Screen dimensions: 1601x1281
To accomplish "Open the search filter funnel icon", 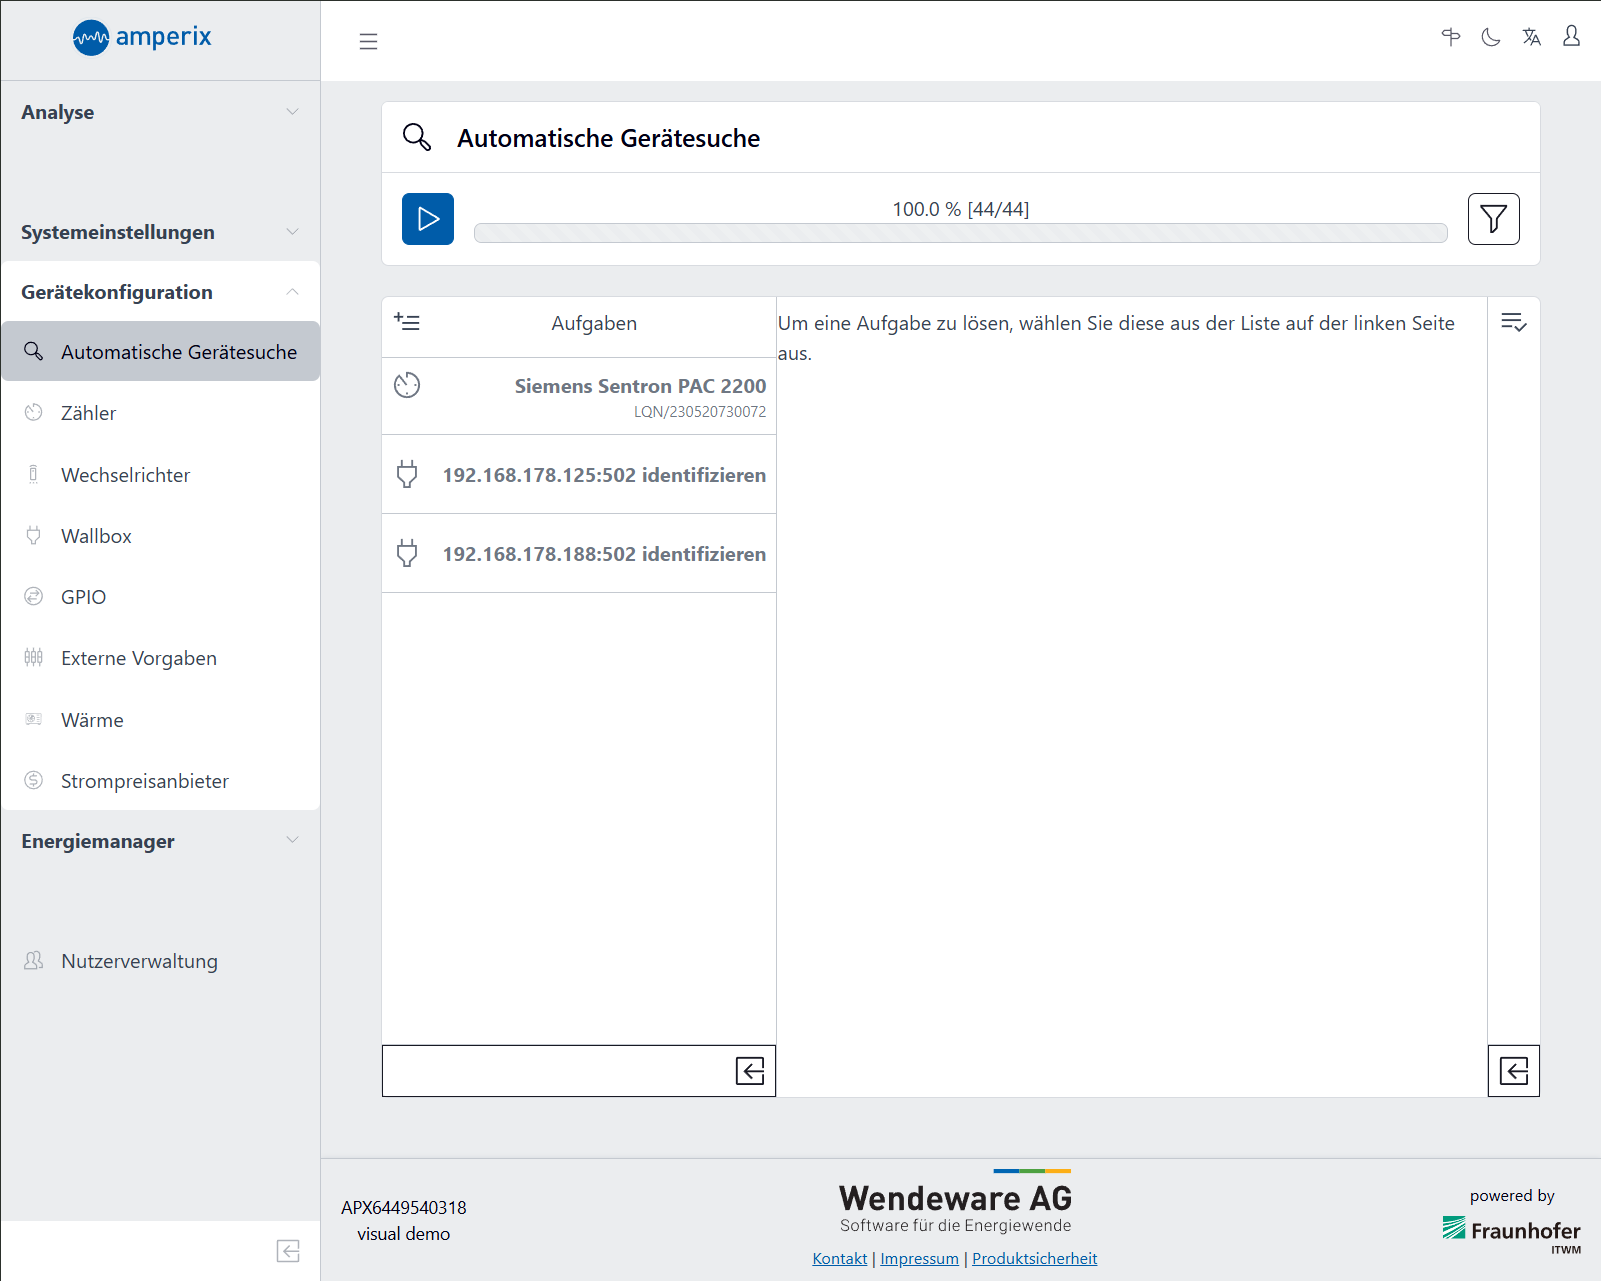I will click(x=1493, y=219).
